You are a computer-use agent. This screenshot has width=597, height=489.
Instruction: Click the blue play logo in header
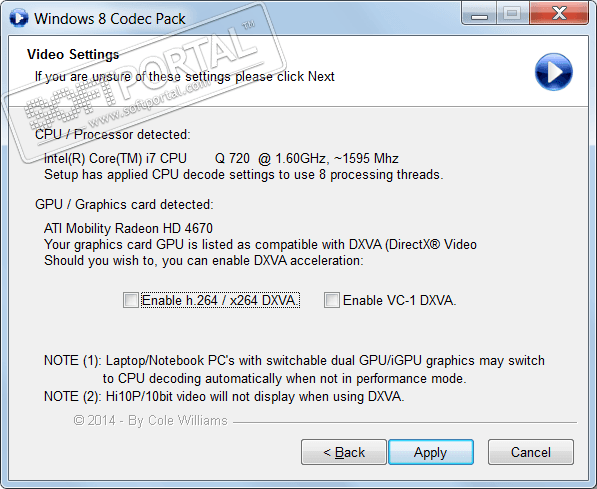click(x=554, y=72)
